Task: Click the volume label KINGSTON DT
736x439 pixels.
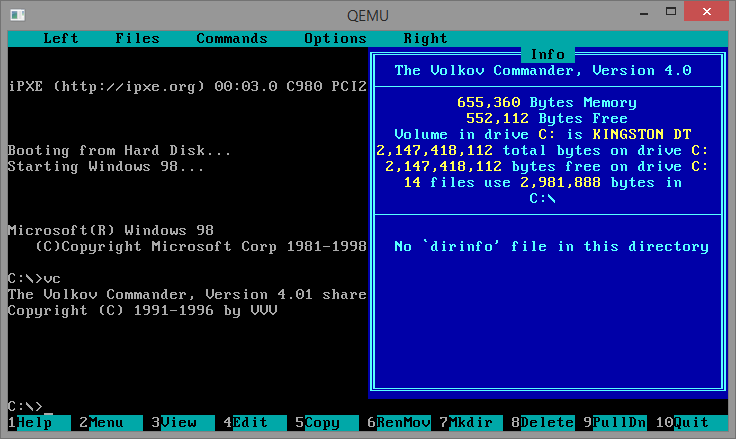Action: (642, 134)
